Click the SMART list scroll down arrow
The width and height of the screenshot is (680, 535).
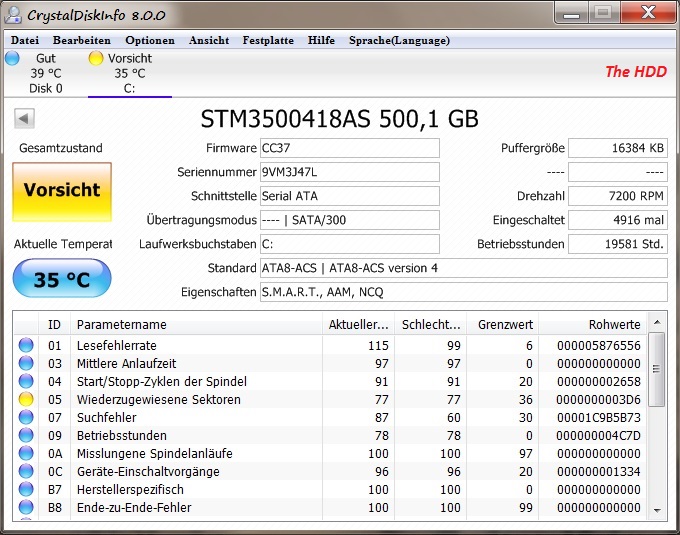[657, 510]
